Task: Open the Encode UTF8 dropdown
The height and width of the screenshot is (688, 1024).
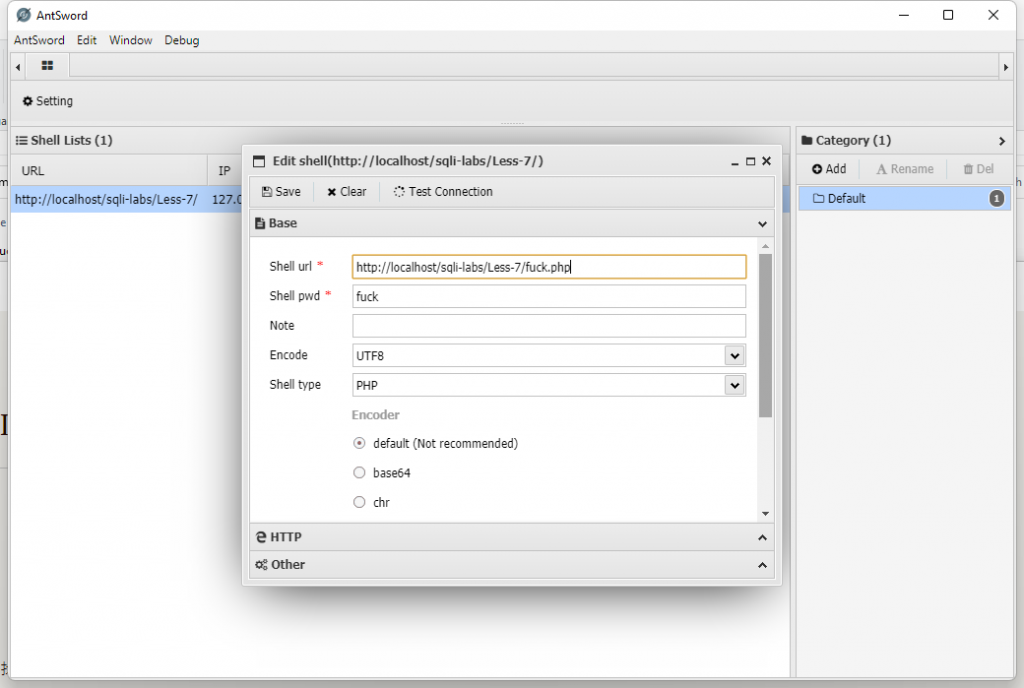Action: [x=734, y=355]
